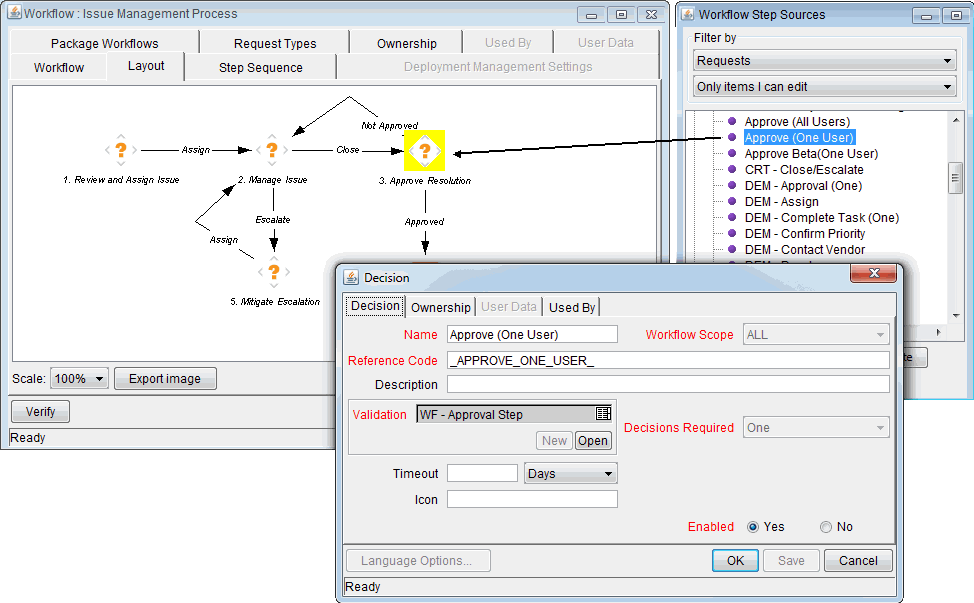Click the Validation field list icon
This screenshot has height=603, width=974.
pyautogui.click(x=603, y=414)
